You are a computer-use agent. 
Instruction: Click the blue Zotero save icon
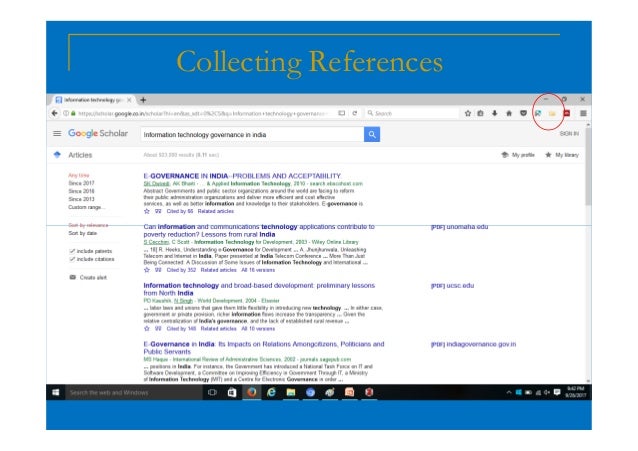(x=538, y=113)
